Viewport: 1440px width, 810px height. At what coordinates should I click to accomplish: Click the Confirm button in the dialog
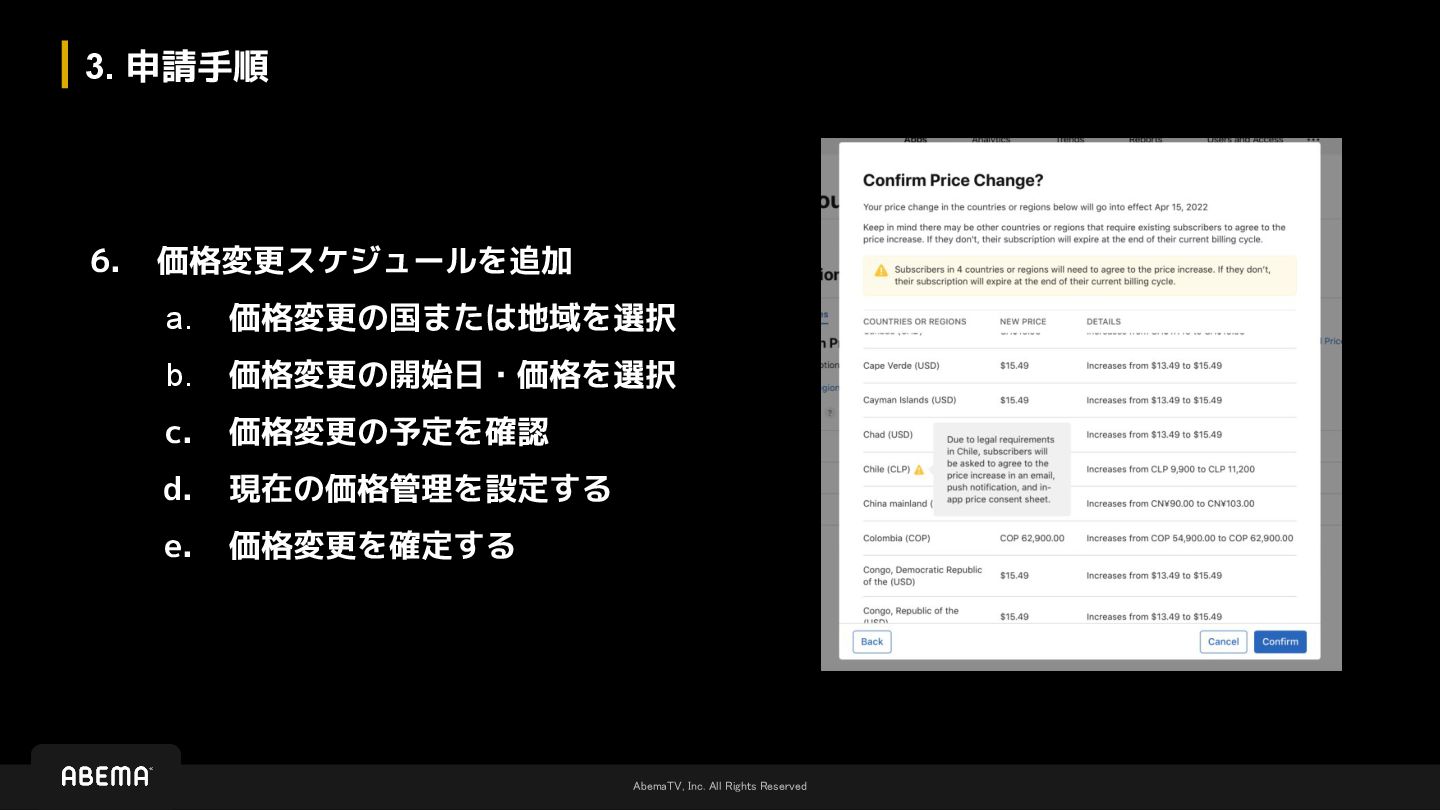click(x=1280, y=642)
